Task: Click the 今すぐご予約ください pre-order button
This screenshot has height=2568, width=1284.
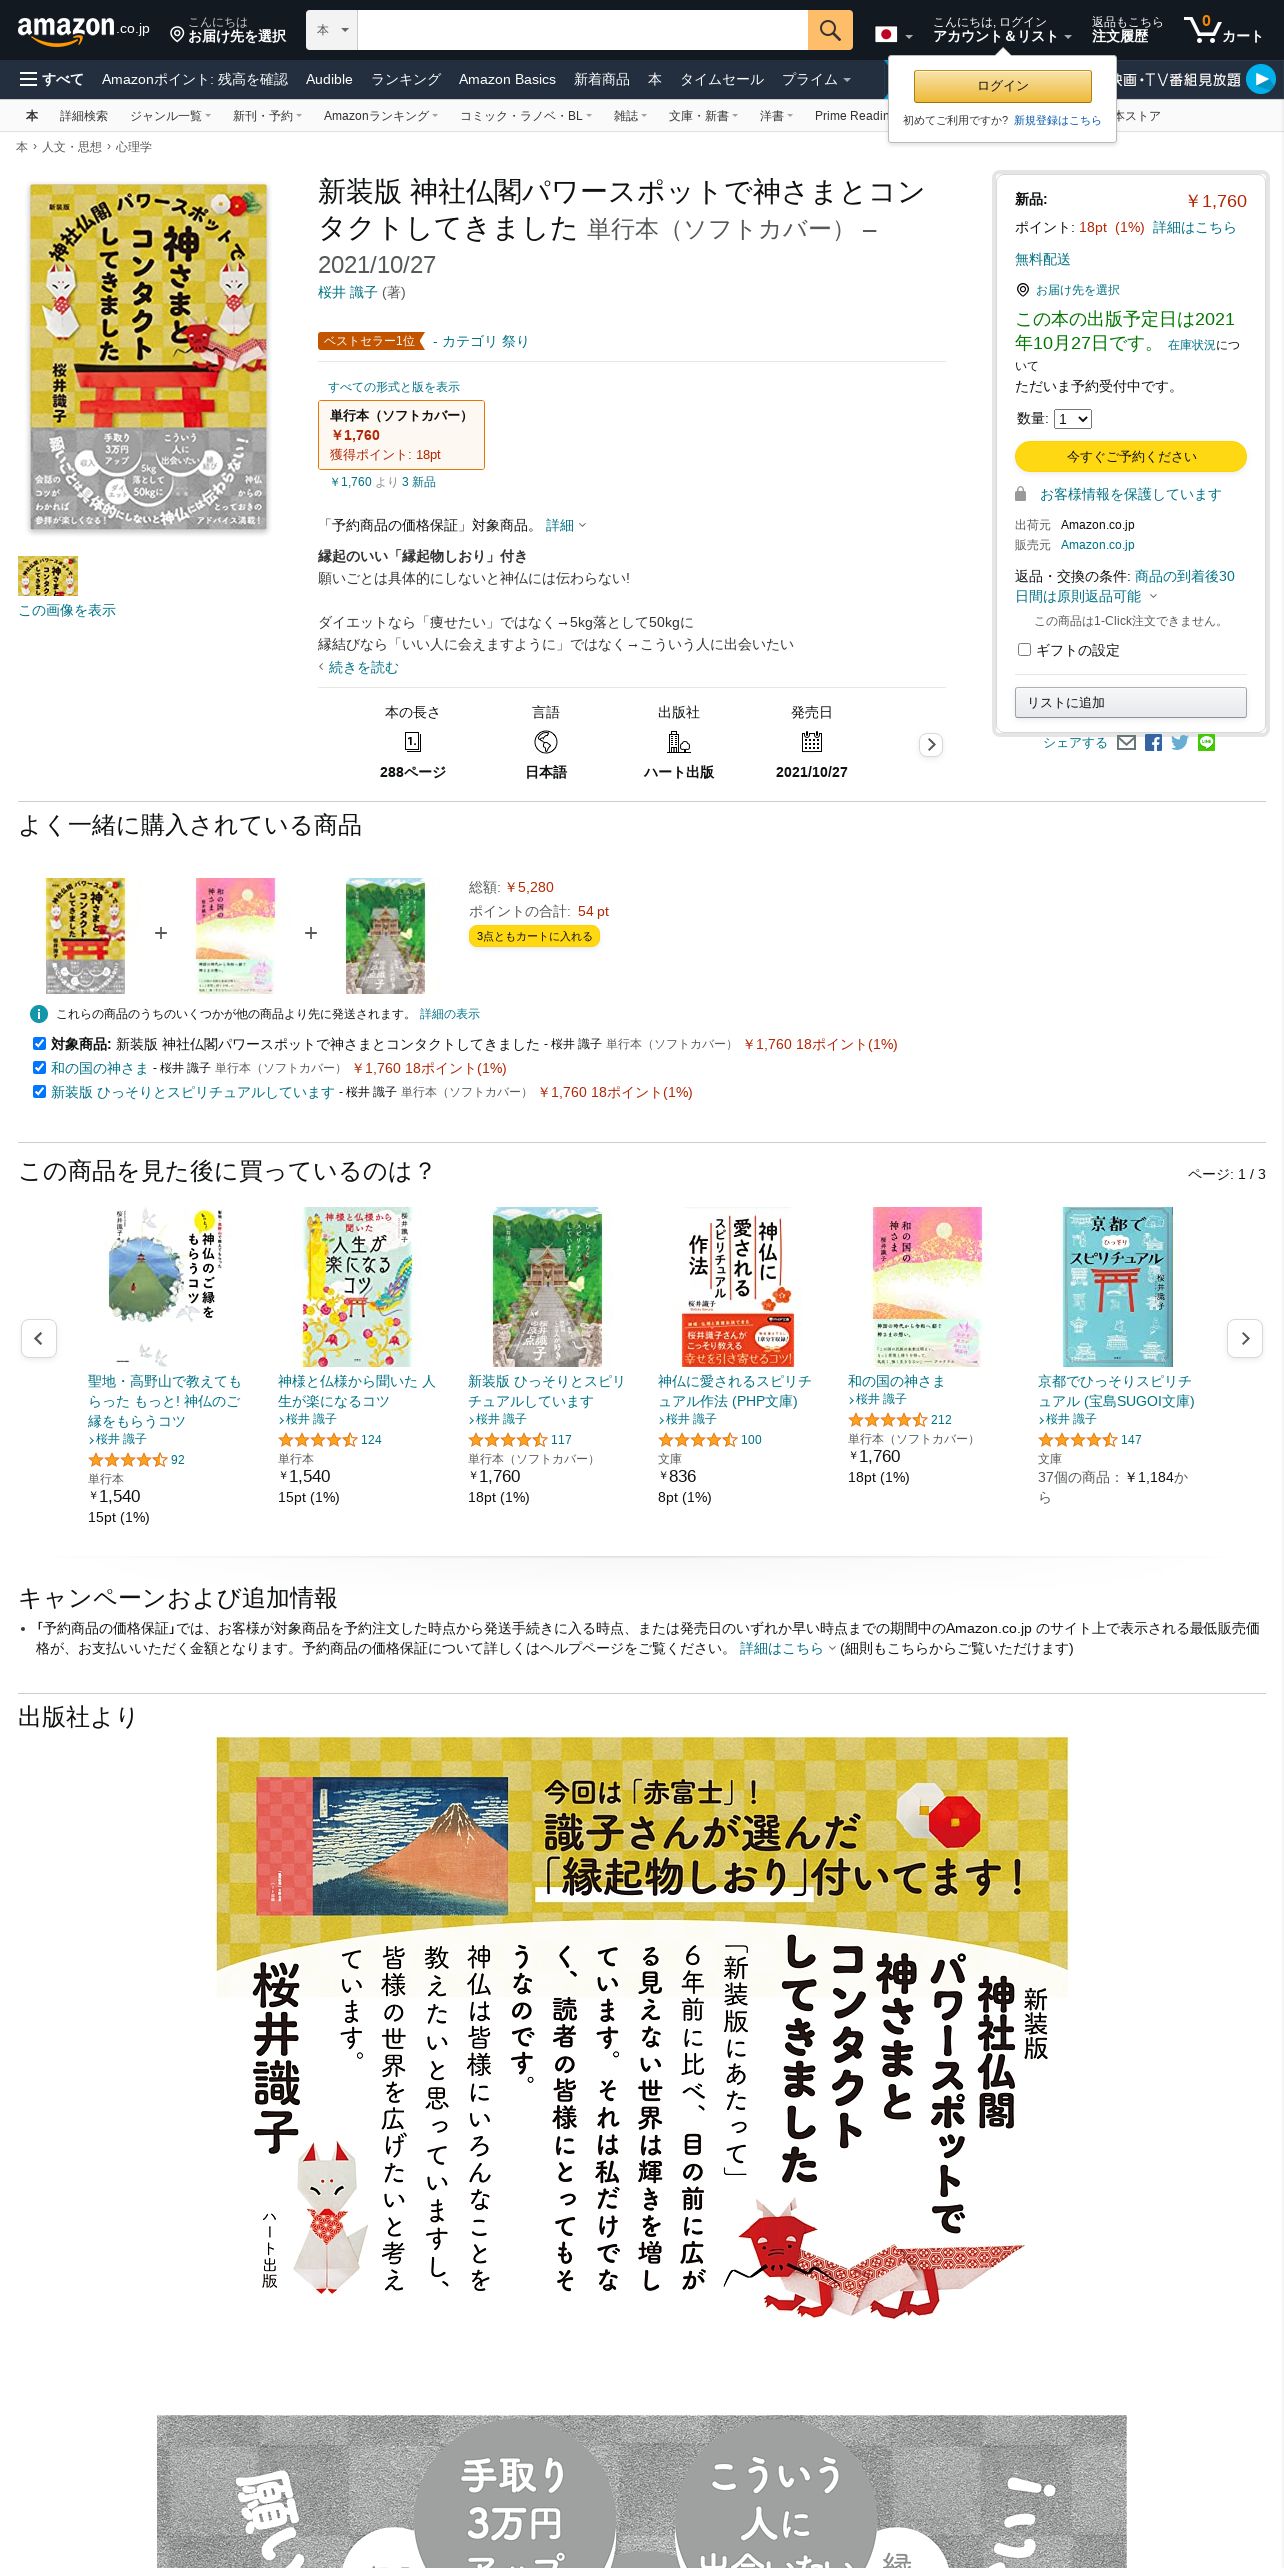Action: (1131, 456)
